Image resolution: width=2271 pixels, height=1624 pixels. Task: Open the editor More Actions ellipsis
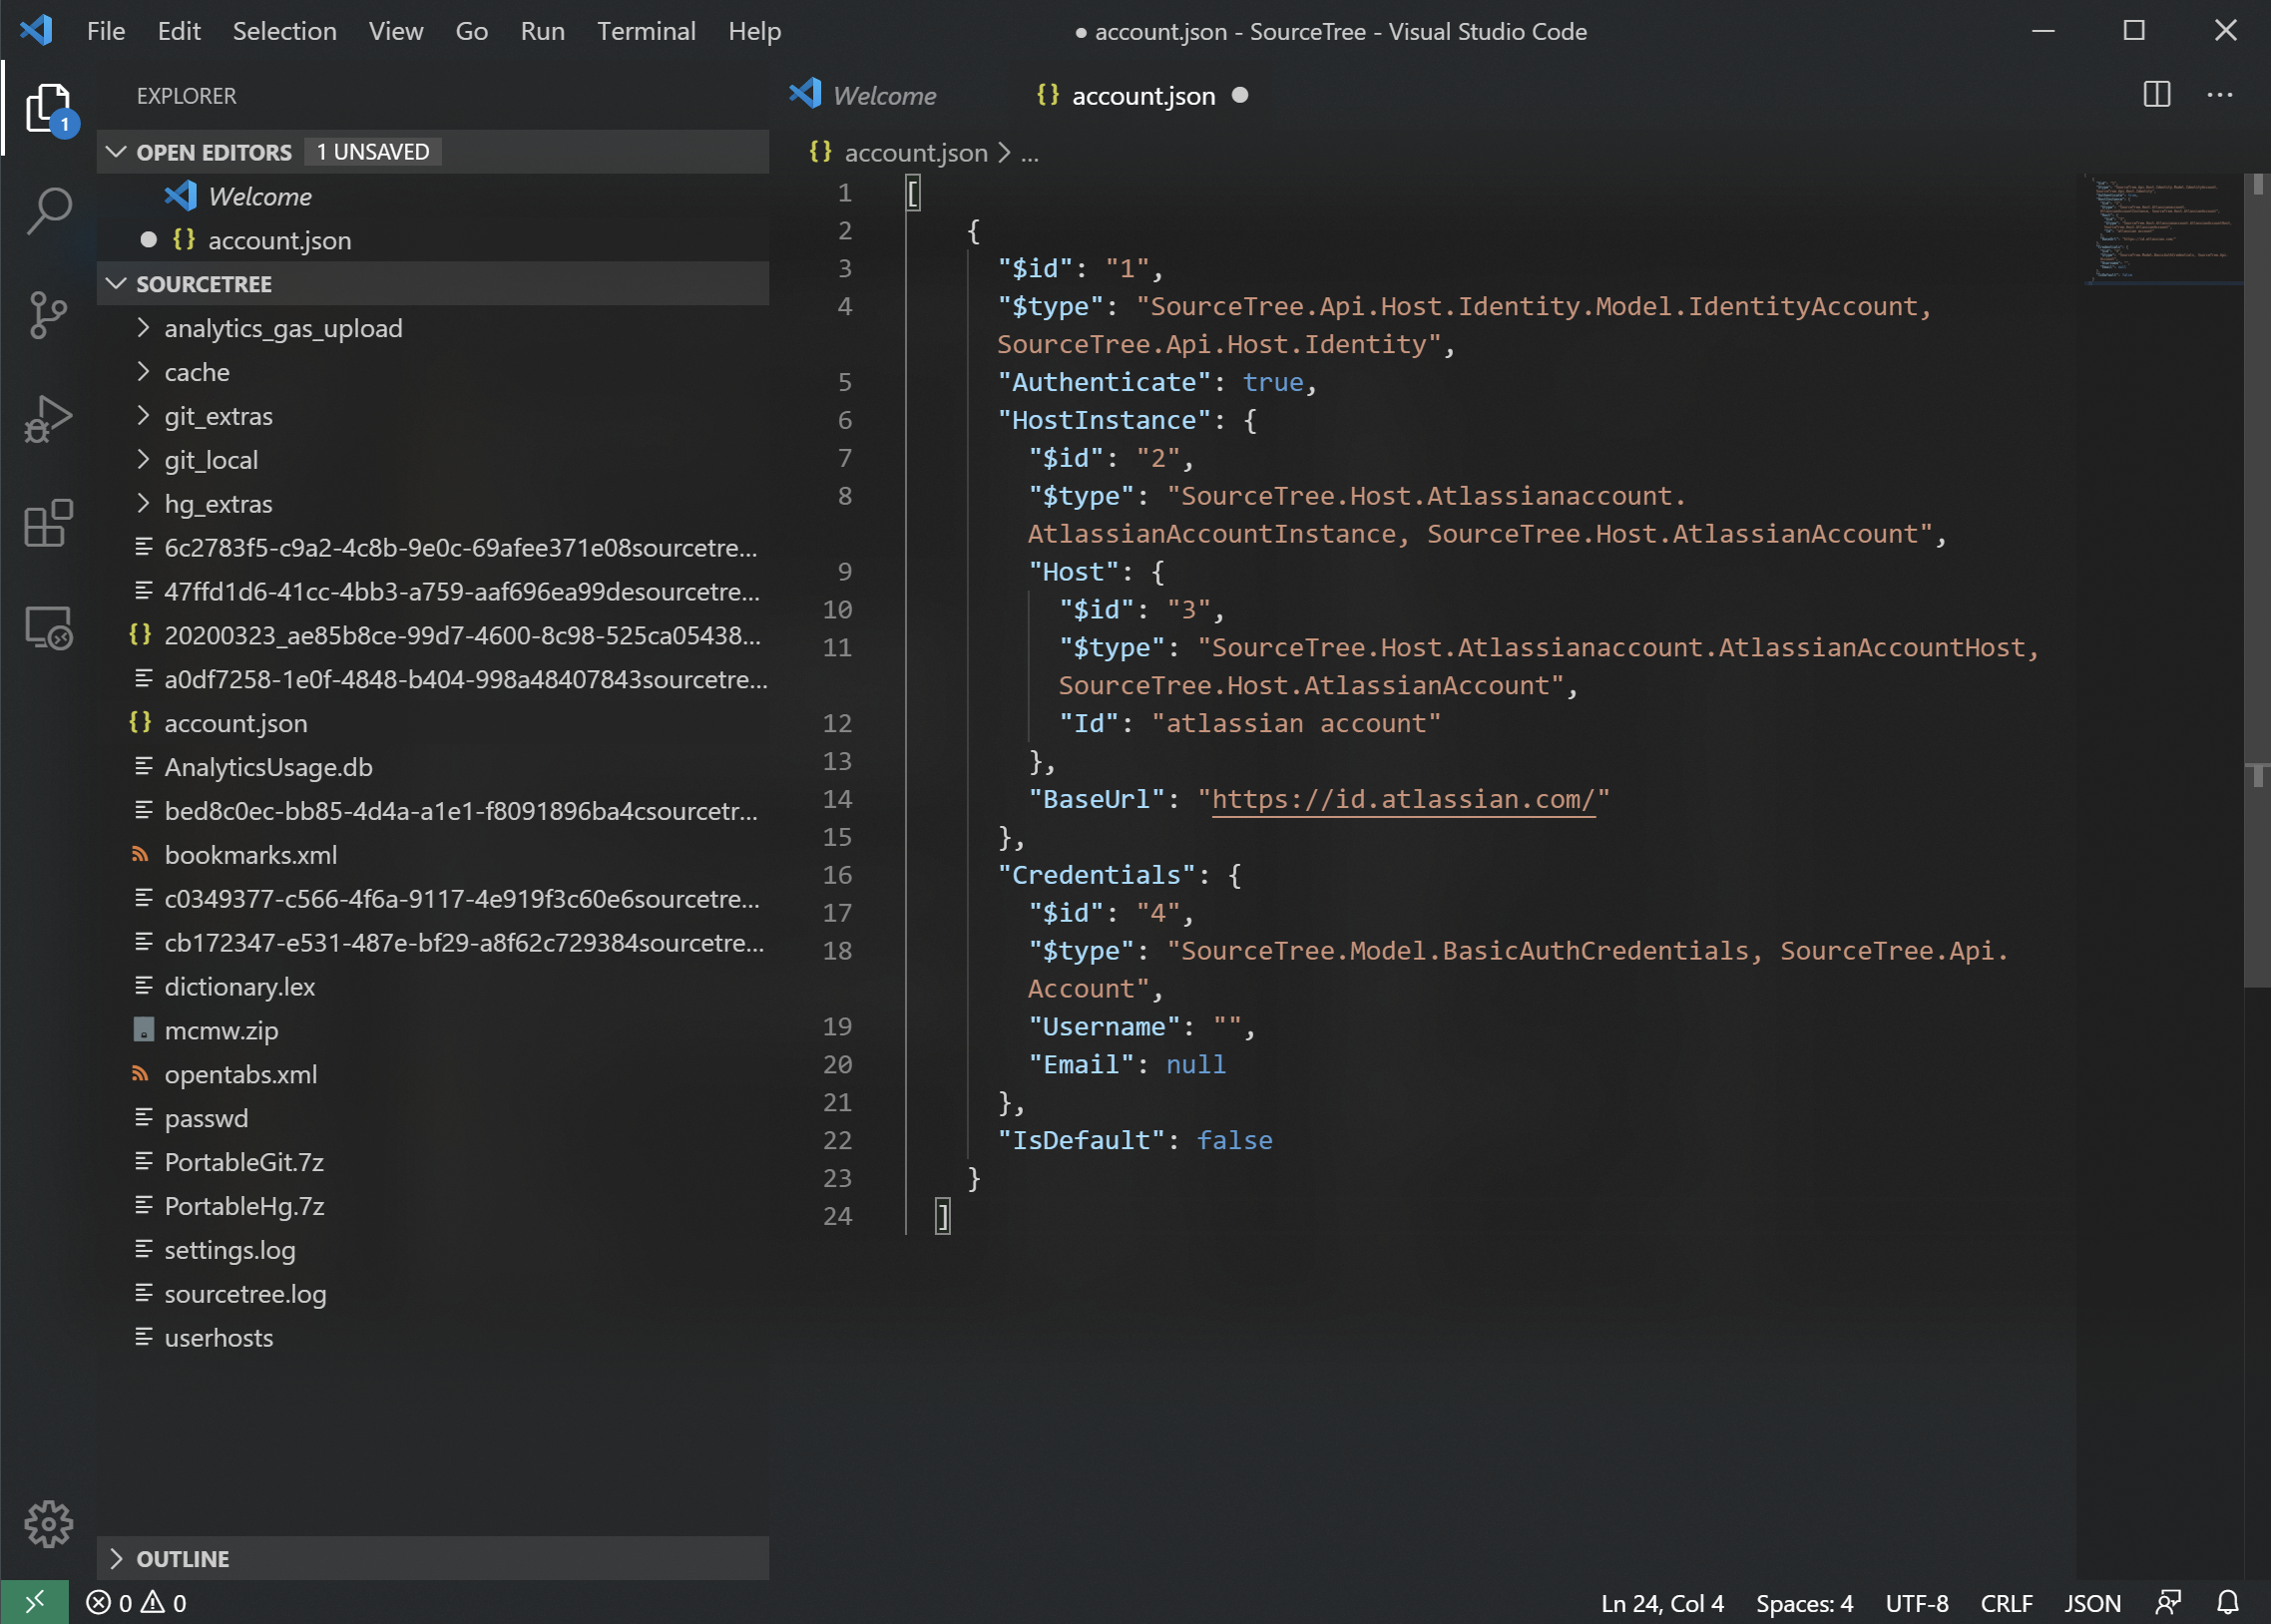pos(2219,95)
